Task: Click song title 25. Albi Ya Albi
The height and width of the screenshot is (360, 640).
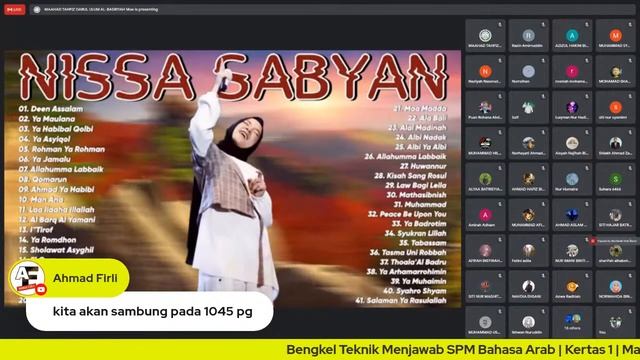Action: (421, 147)
